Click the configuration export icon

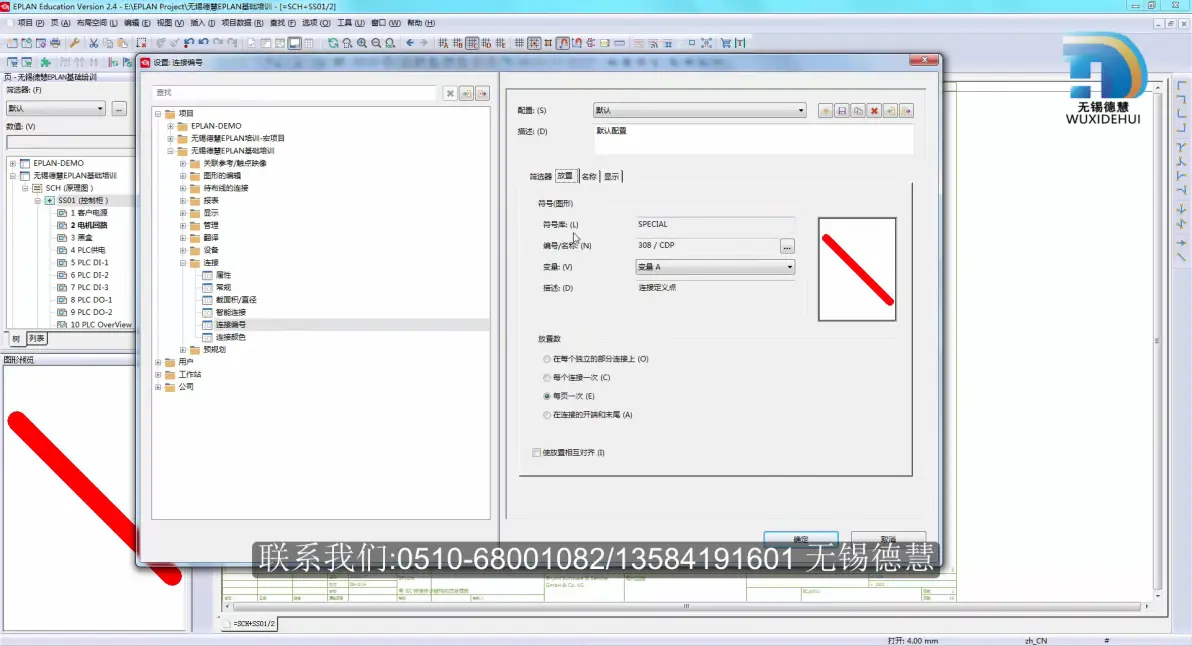tap(906, 111)
